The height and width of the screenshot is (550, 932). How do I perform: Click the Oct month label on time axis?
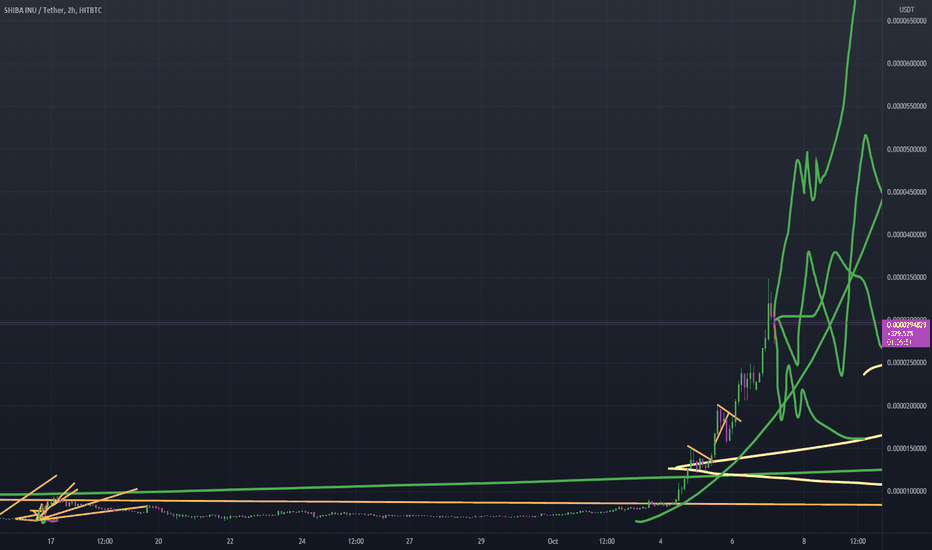click(x=553, y=541)
